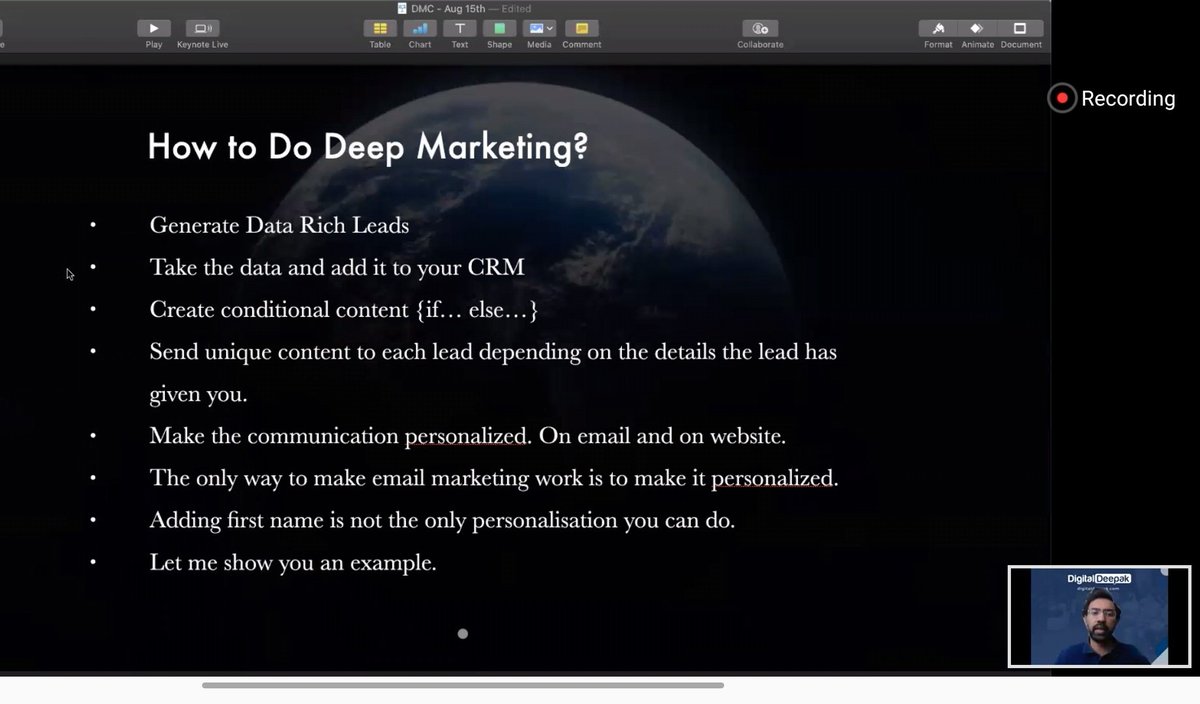Click the 'Generate Data Rich Leads' bullet
The width and height of the screenshot is (1200, 704).
pyautogui.click(x=279, y=225)
